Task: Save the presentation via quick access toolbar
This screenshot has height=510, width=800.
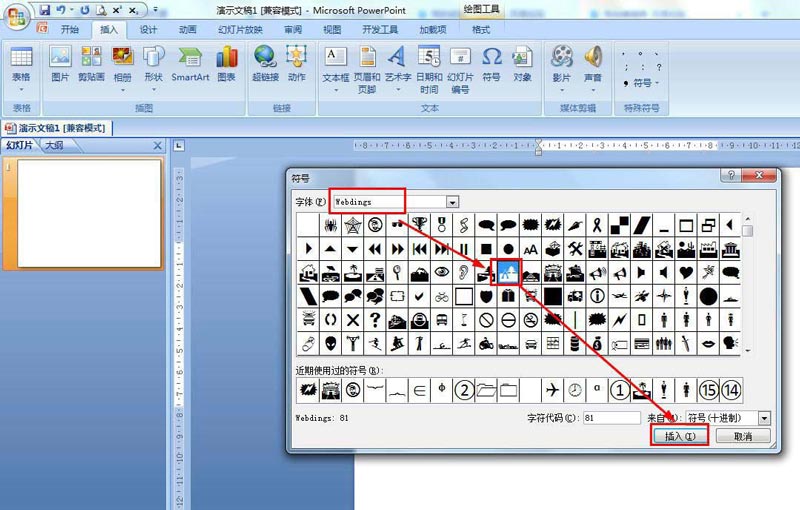Action: (44, 10)
